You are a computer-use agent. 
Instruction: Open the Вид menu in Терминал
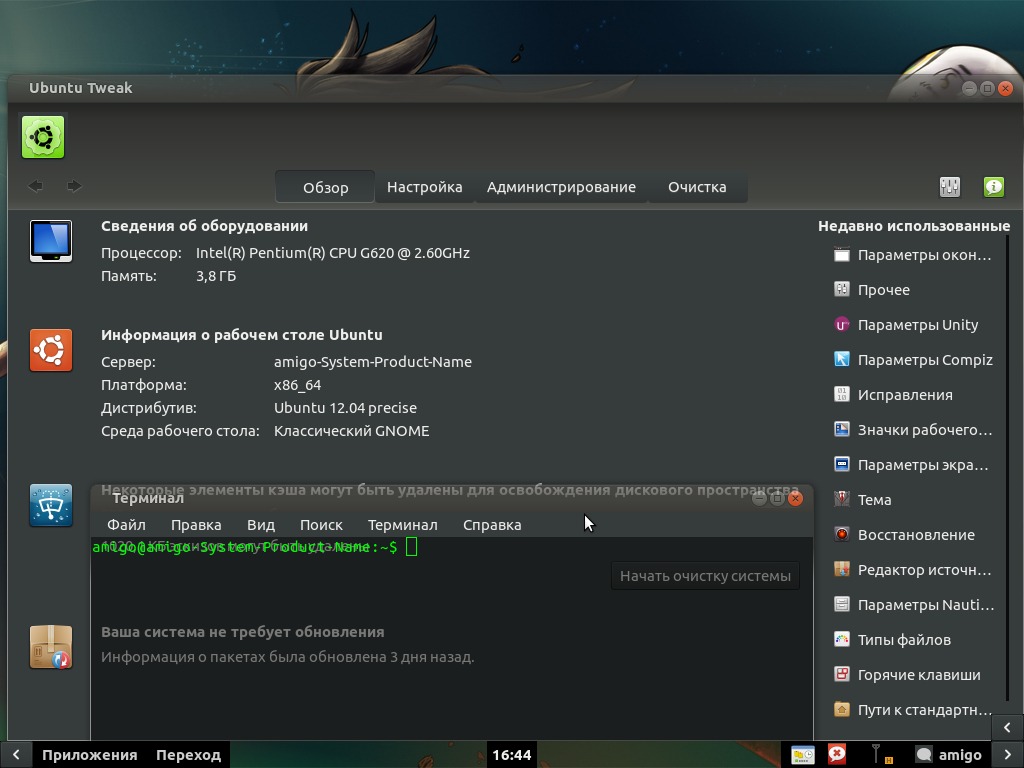pyautogui.click(x=261, y=525)
